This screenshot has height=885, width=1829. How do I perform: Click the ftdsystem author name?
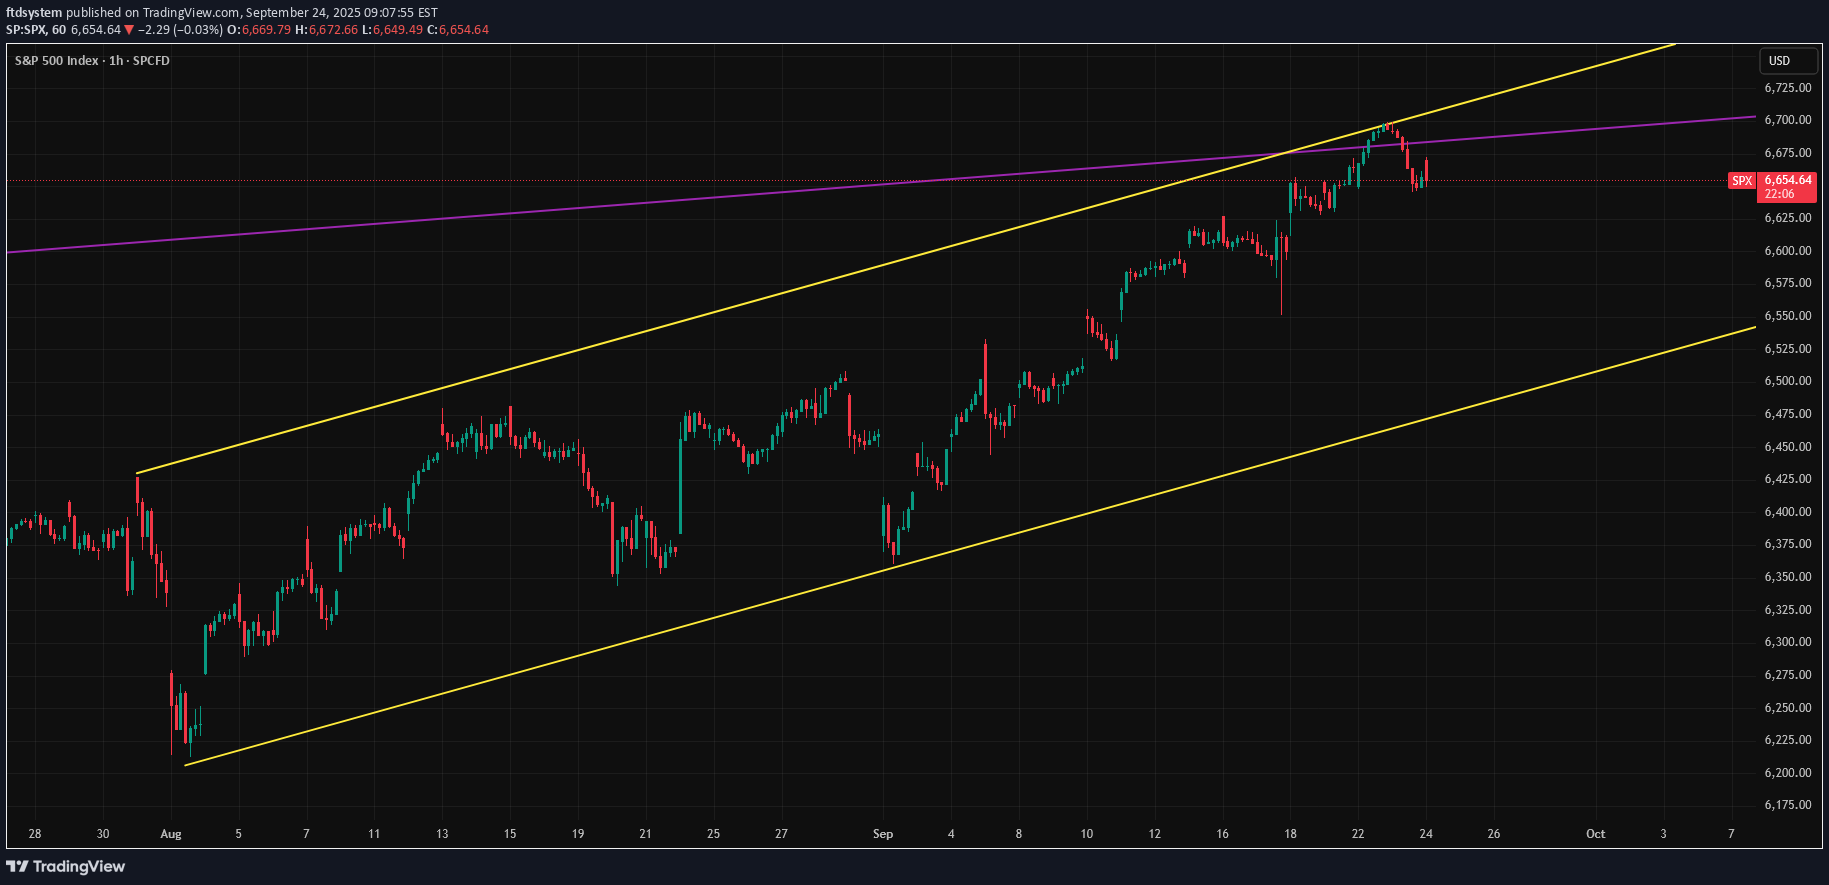point(34,13)
